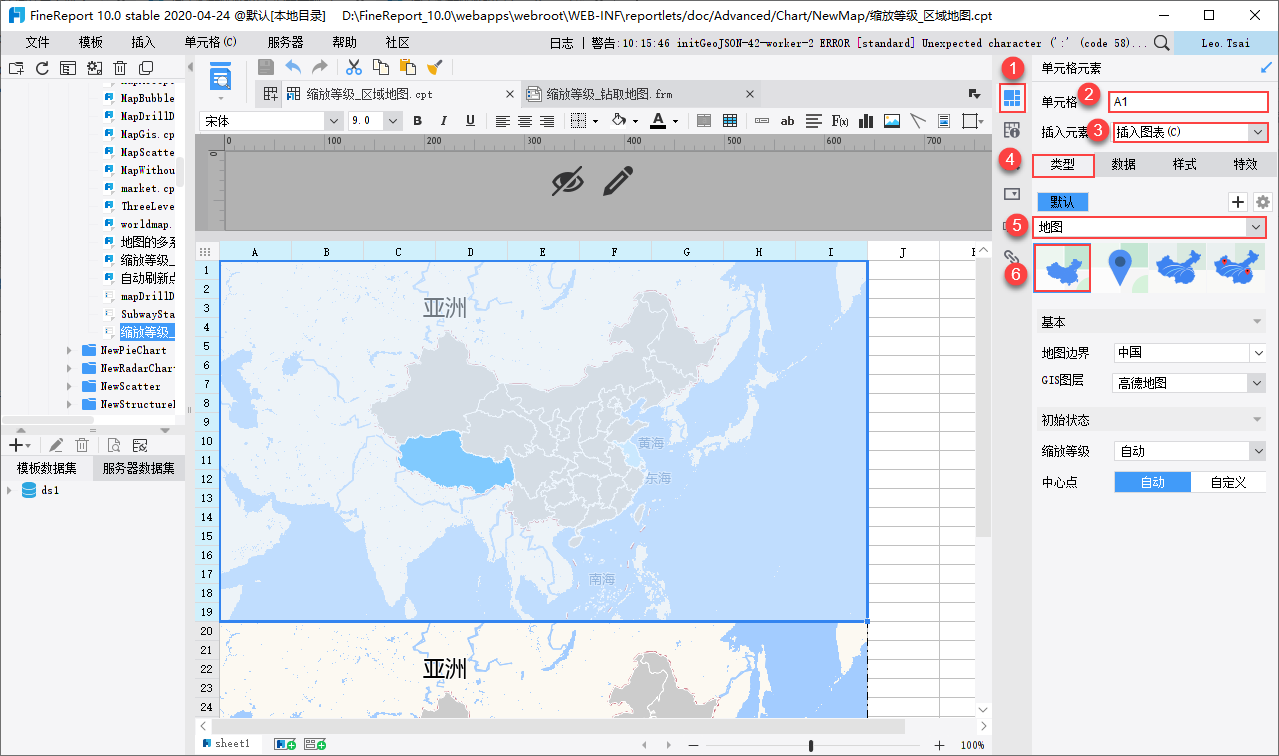
Task: Expand the NewPieChart folder
Action: [69, 351]
